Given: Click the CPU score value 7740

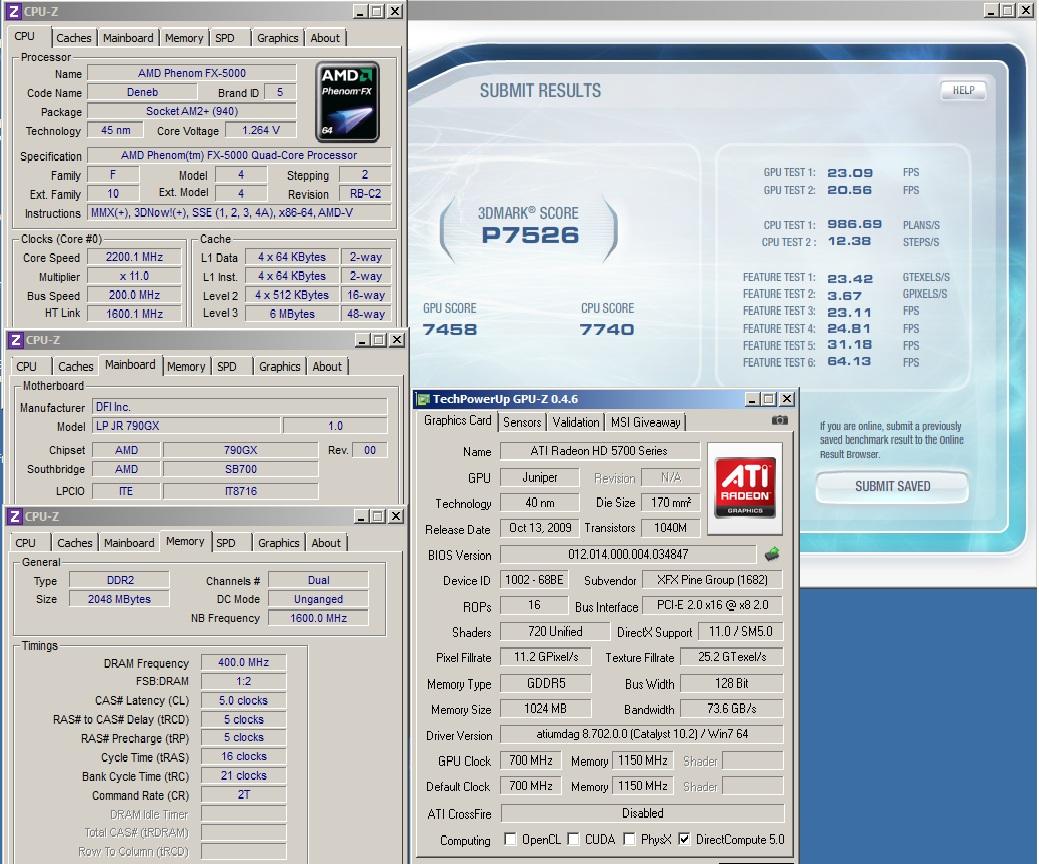Looking at the screenshot, I should pyautogui.click(x=606, y=329).
